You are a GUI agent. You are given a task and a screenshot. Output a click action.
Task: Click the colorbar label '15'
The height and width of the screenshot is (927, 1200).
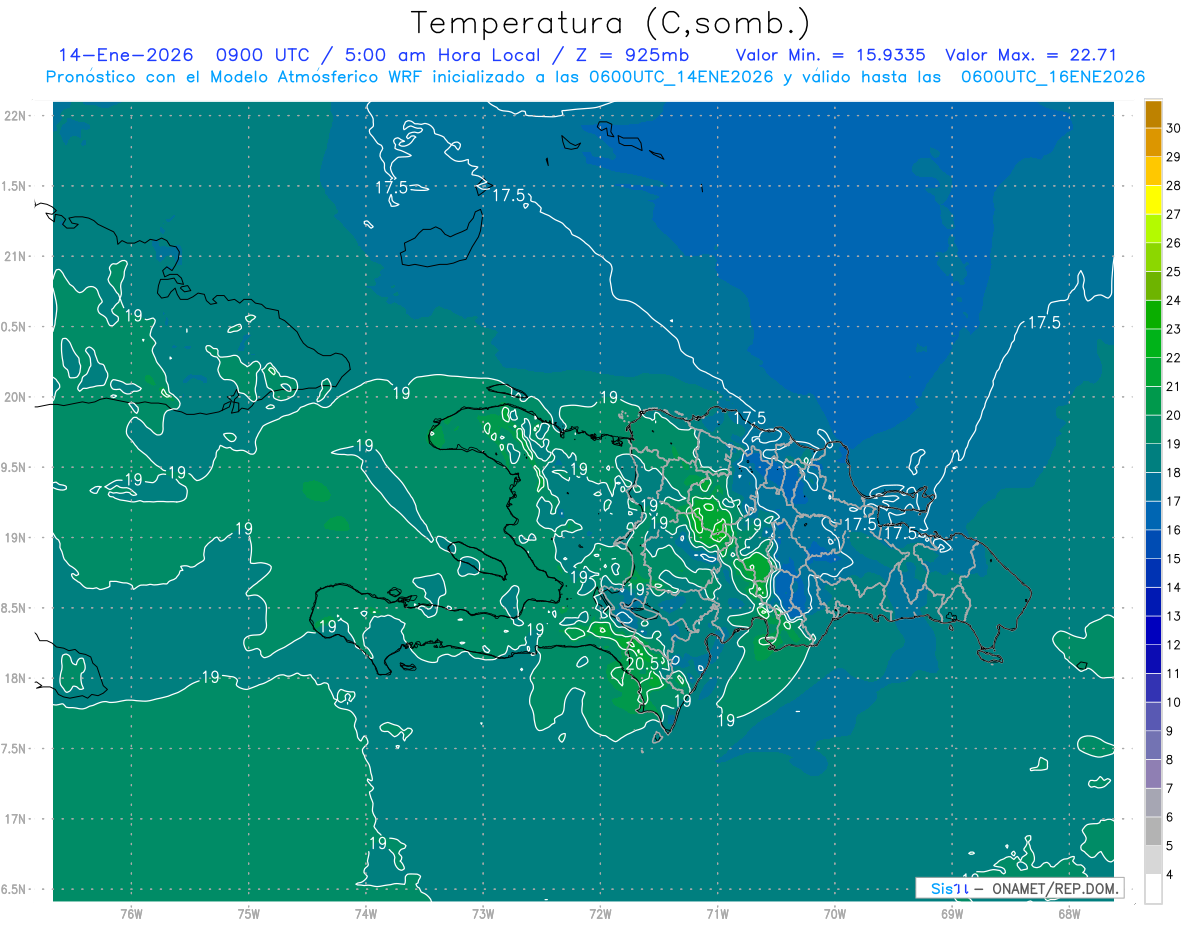click(1174, 559)
